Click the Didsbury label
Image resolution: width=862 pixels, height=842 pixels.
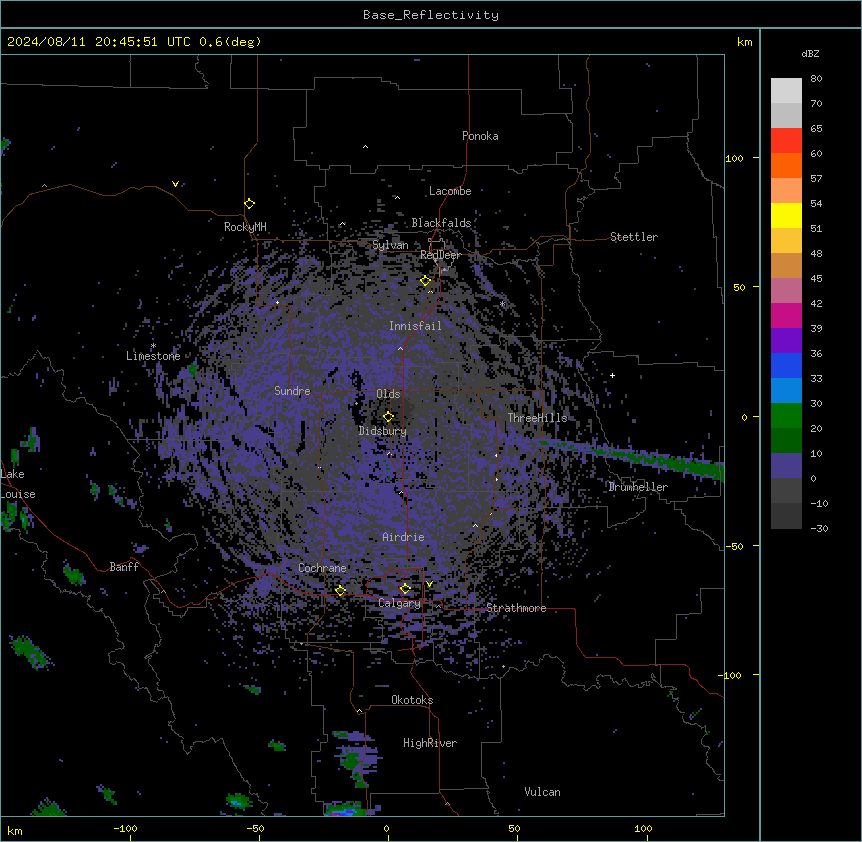click(x=383, y=431)
